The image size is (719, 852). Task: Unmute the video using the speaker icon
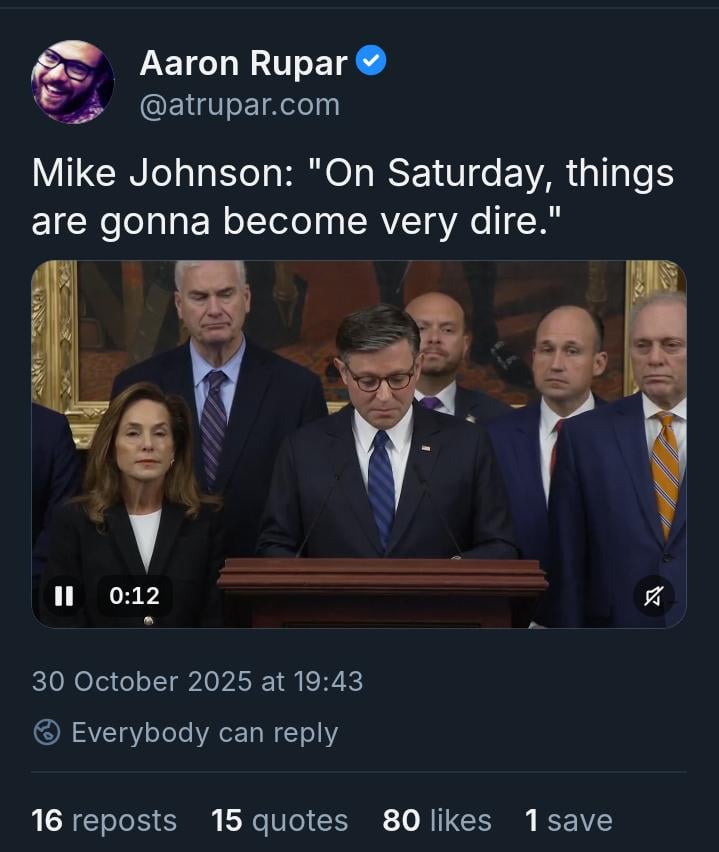653,596
